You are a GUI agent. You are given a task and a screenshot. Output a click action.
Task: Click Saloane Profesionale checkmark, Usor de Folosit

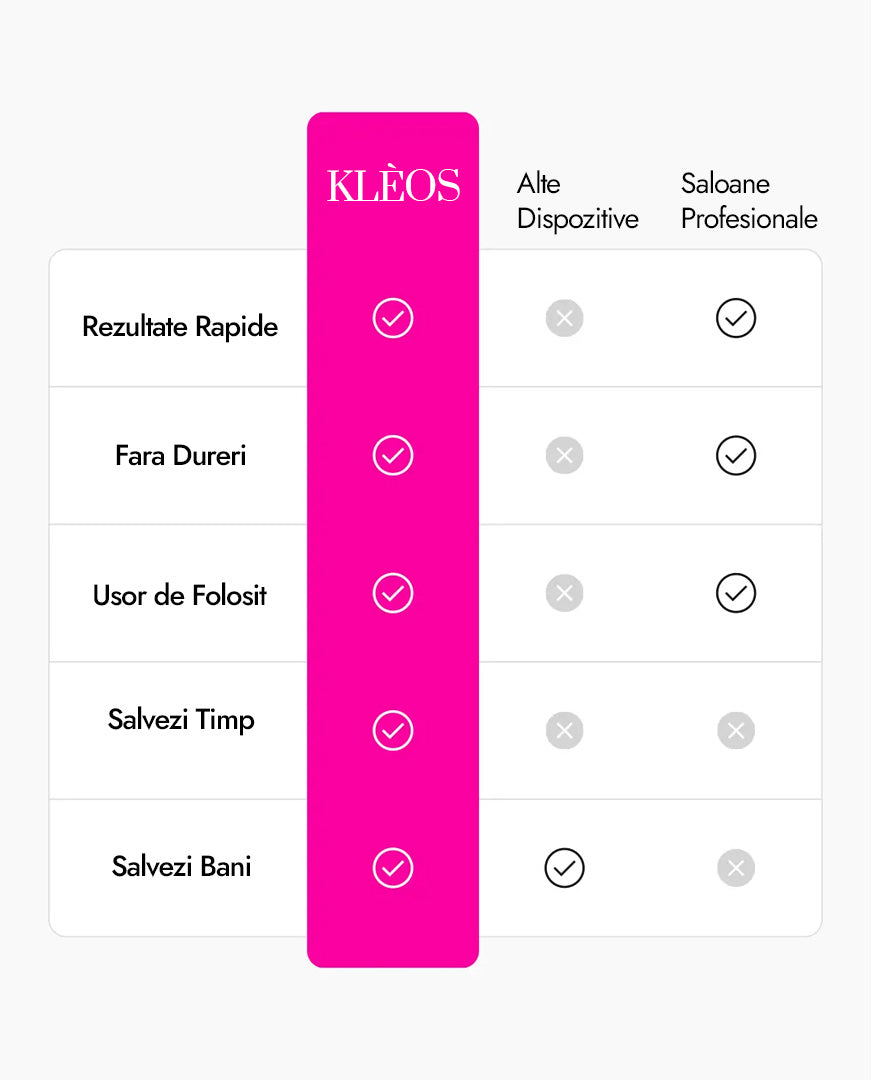[x=736, y=594]
